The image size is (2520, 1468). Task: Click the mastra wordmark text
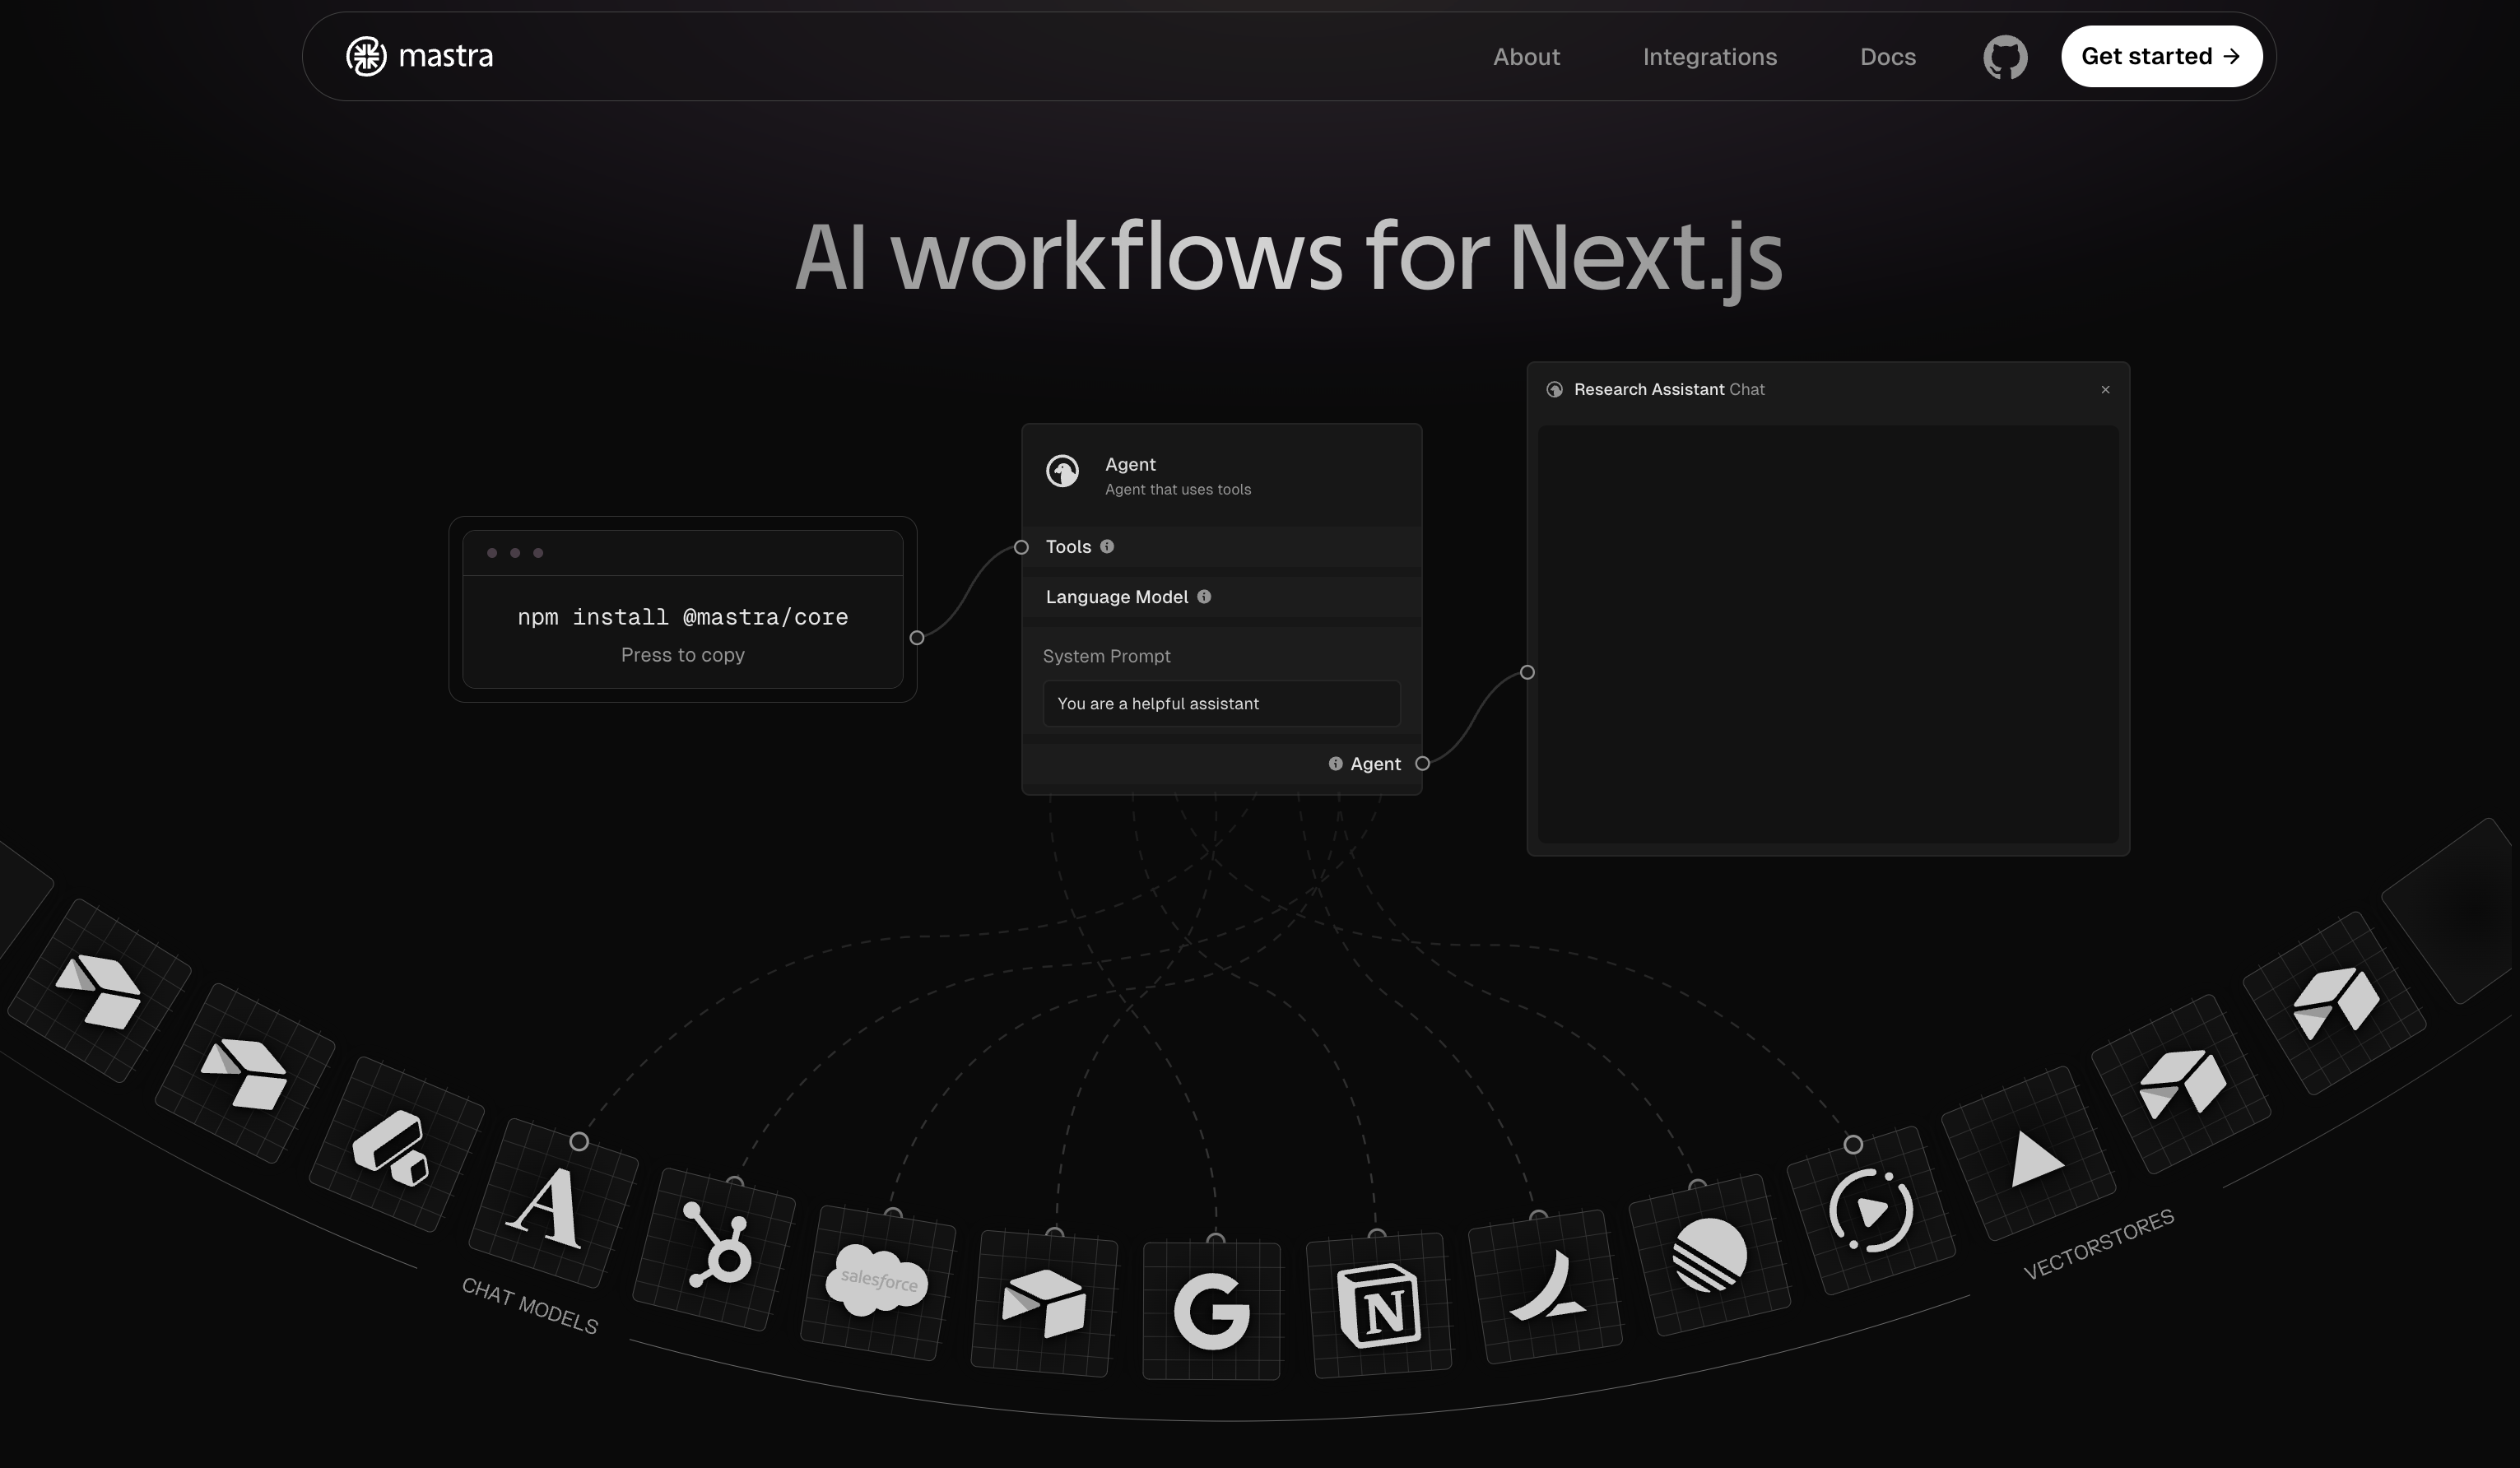coord(445,56)
